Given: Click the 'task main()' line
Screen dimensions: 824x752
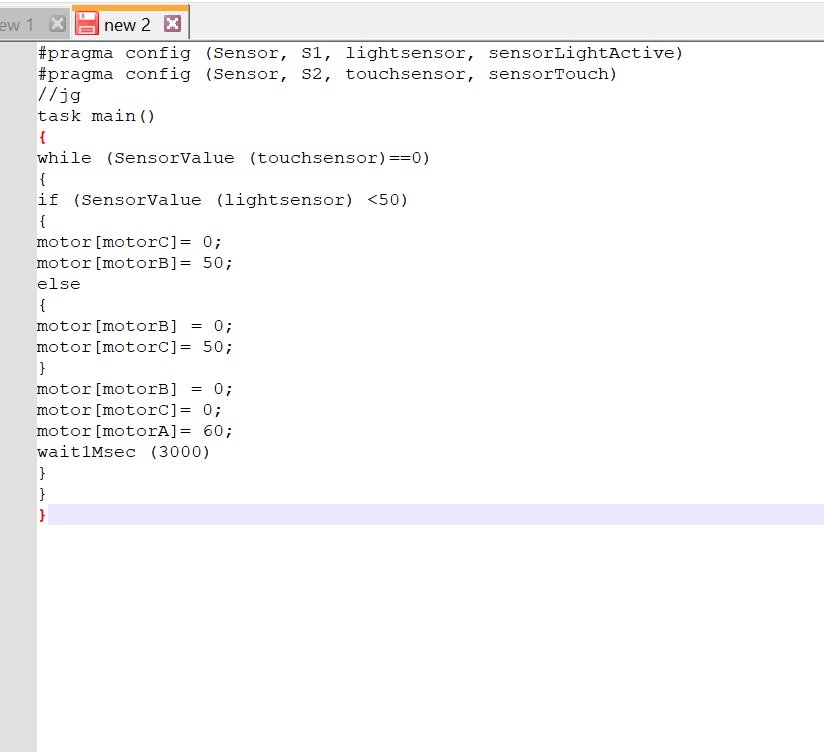Looking at the screenshot, I should [x=96, y=116].
